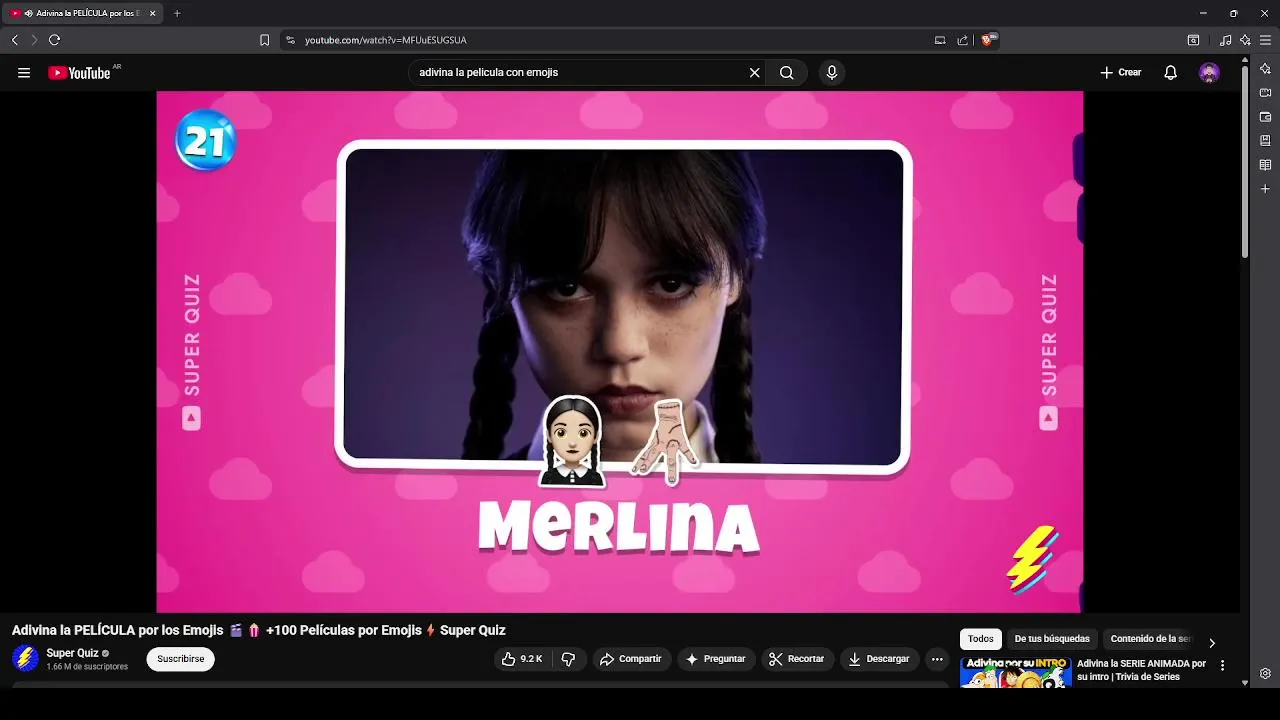Add item to sidebar with plus

point(1265,189)
